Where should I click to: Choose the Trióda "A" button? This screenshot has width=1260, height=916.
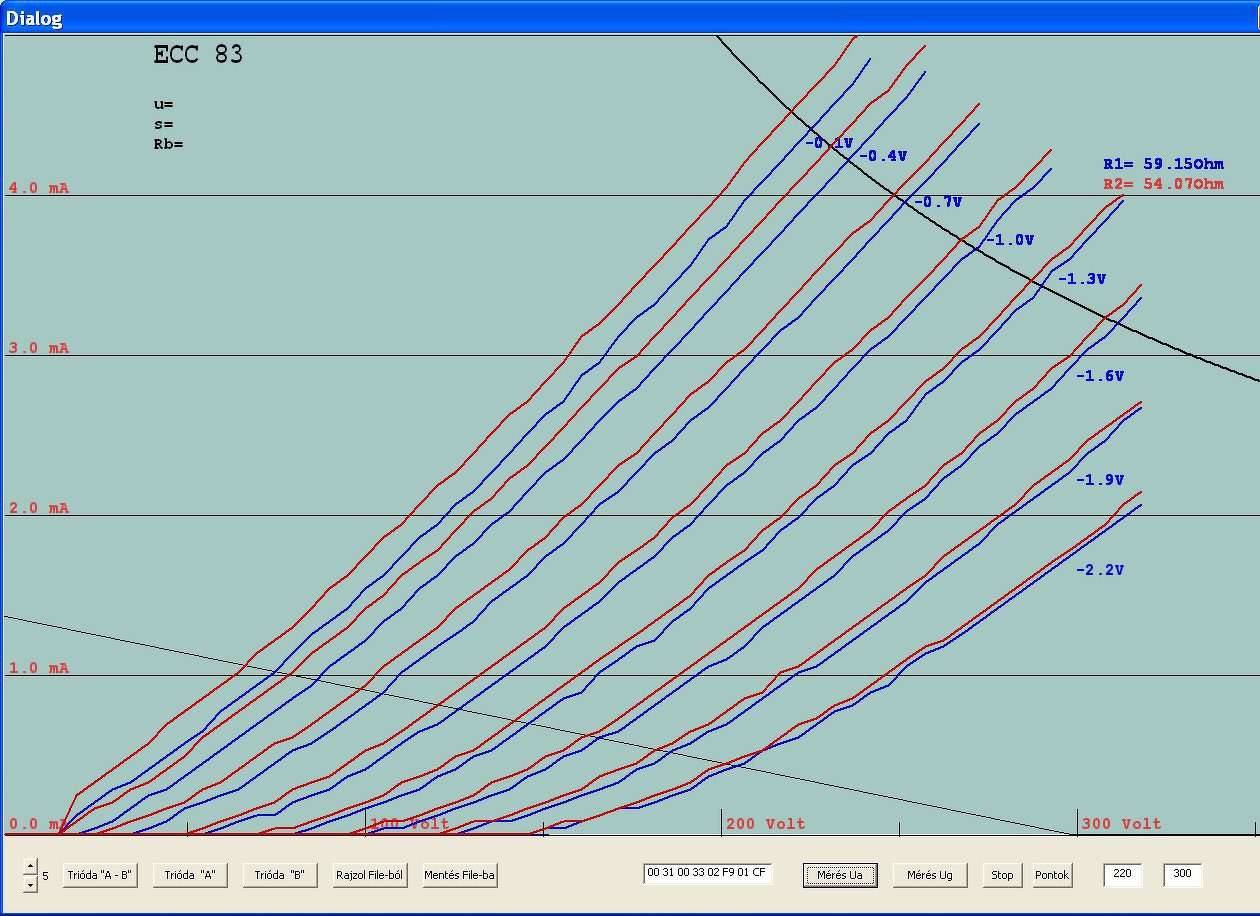pyautogui.click(x=190, y=875)
